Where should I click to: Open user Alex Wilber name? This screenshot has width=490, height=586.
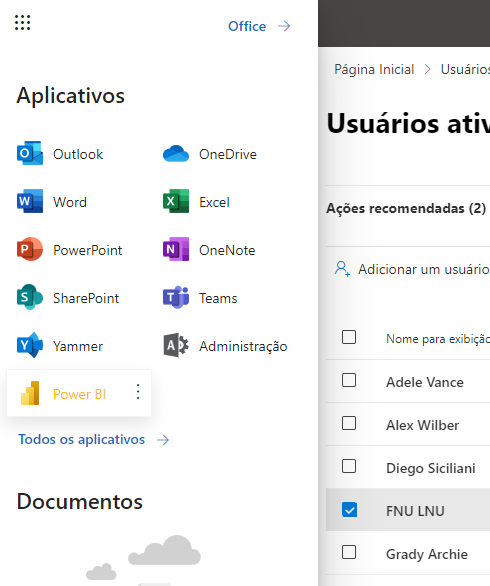tap(422, 425)
